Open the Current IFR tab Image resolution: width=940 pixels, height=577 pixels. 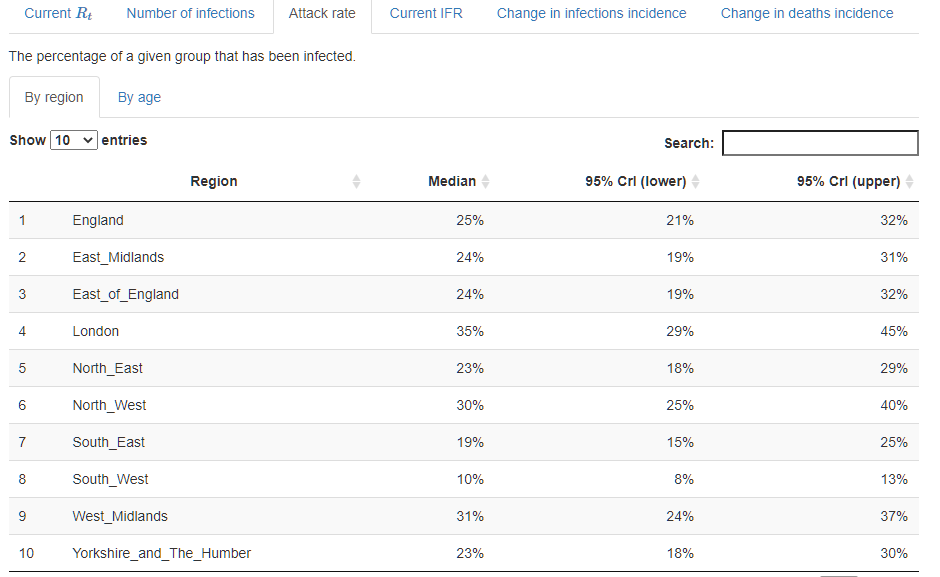coord(426,13)
